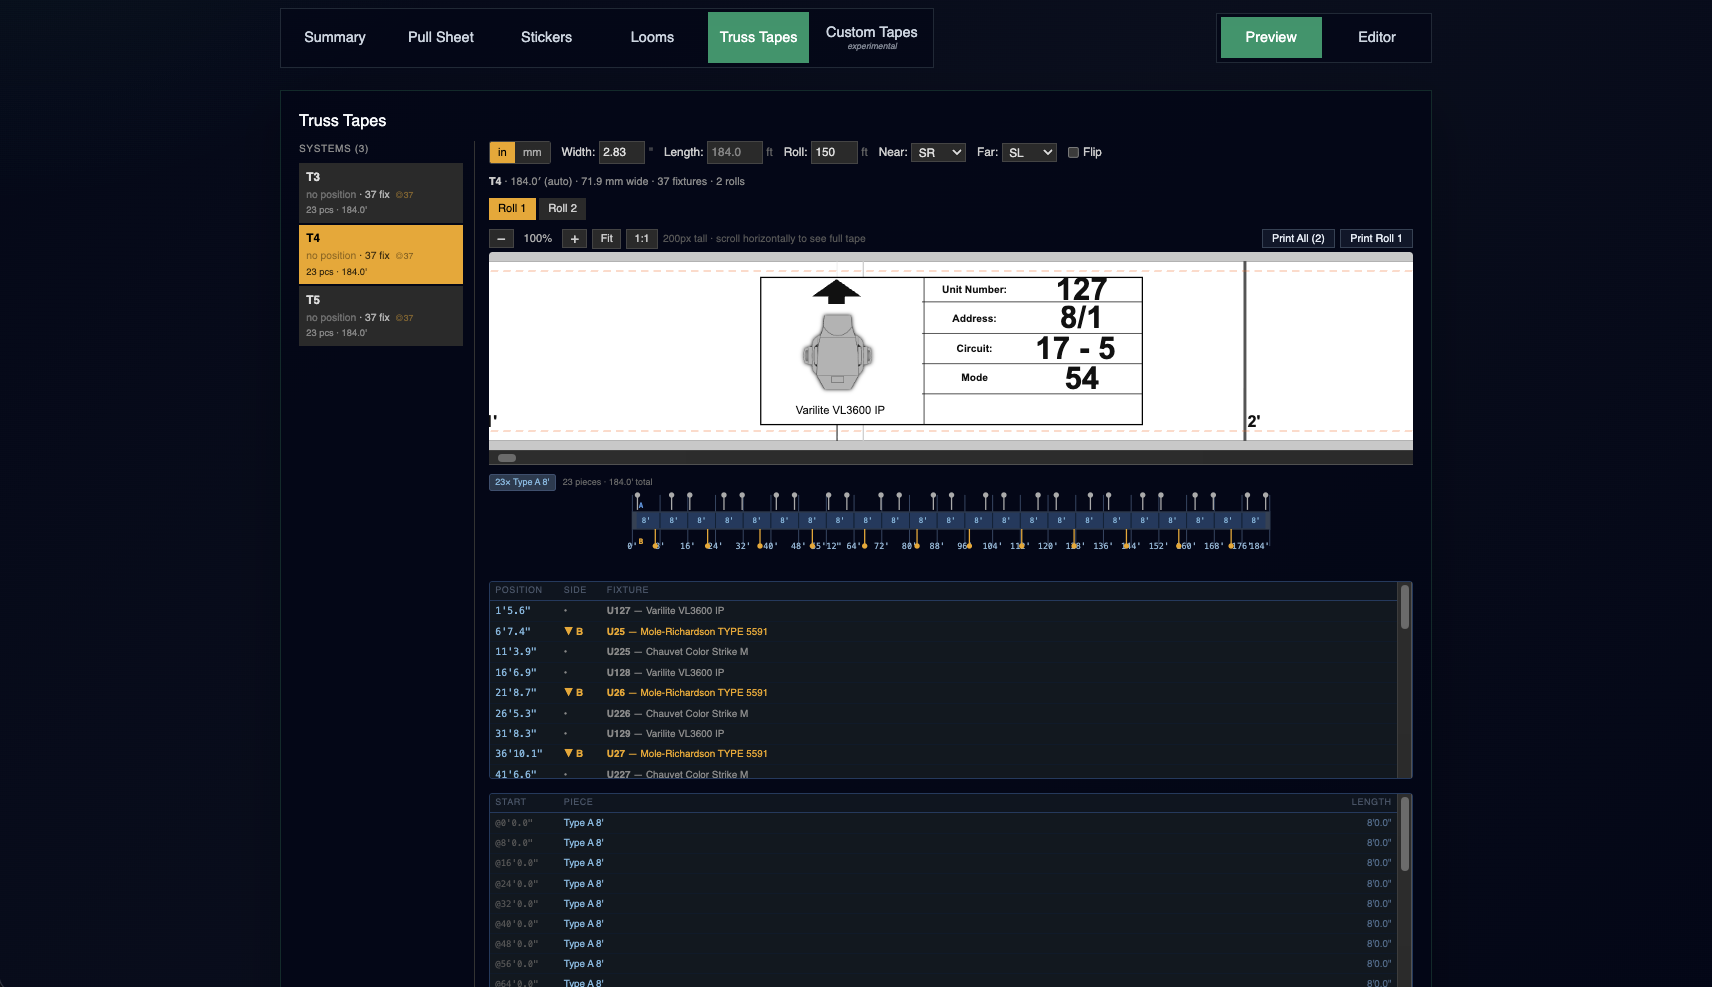This screenshot has height=987, width=1712.
Task: Click the B side marker for U25
Action: (x=573, y=631)
